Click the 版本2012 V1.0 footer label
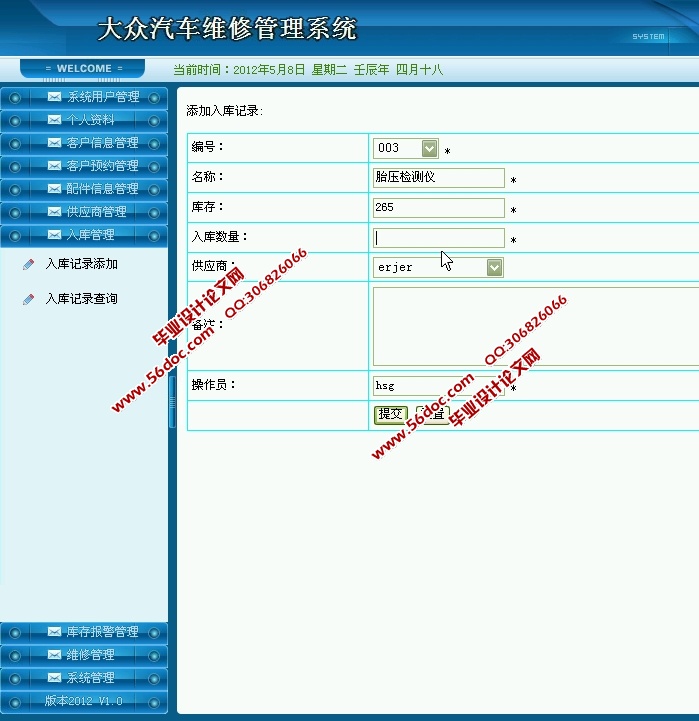Viewport: 699px width, 721px height. [x=84, y=701]
